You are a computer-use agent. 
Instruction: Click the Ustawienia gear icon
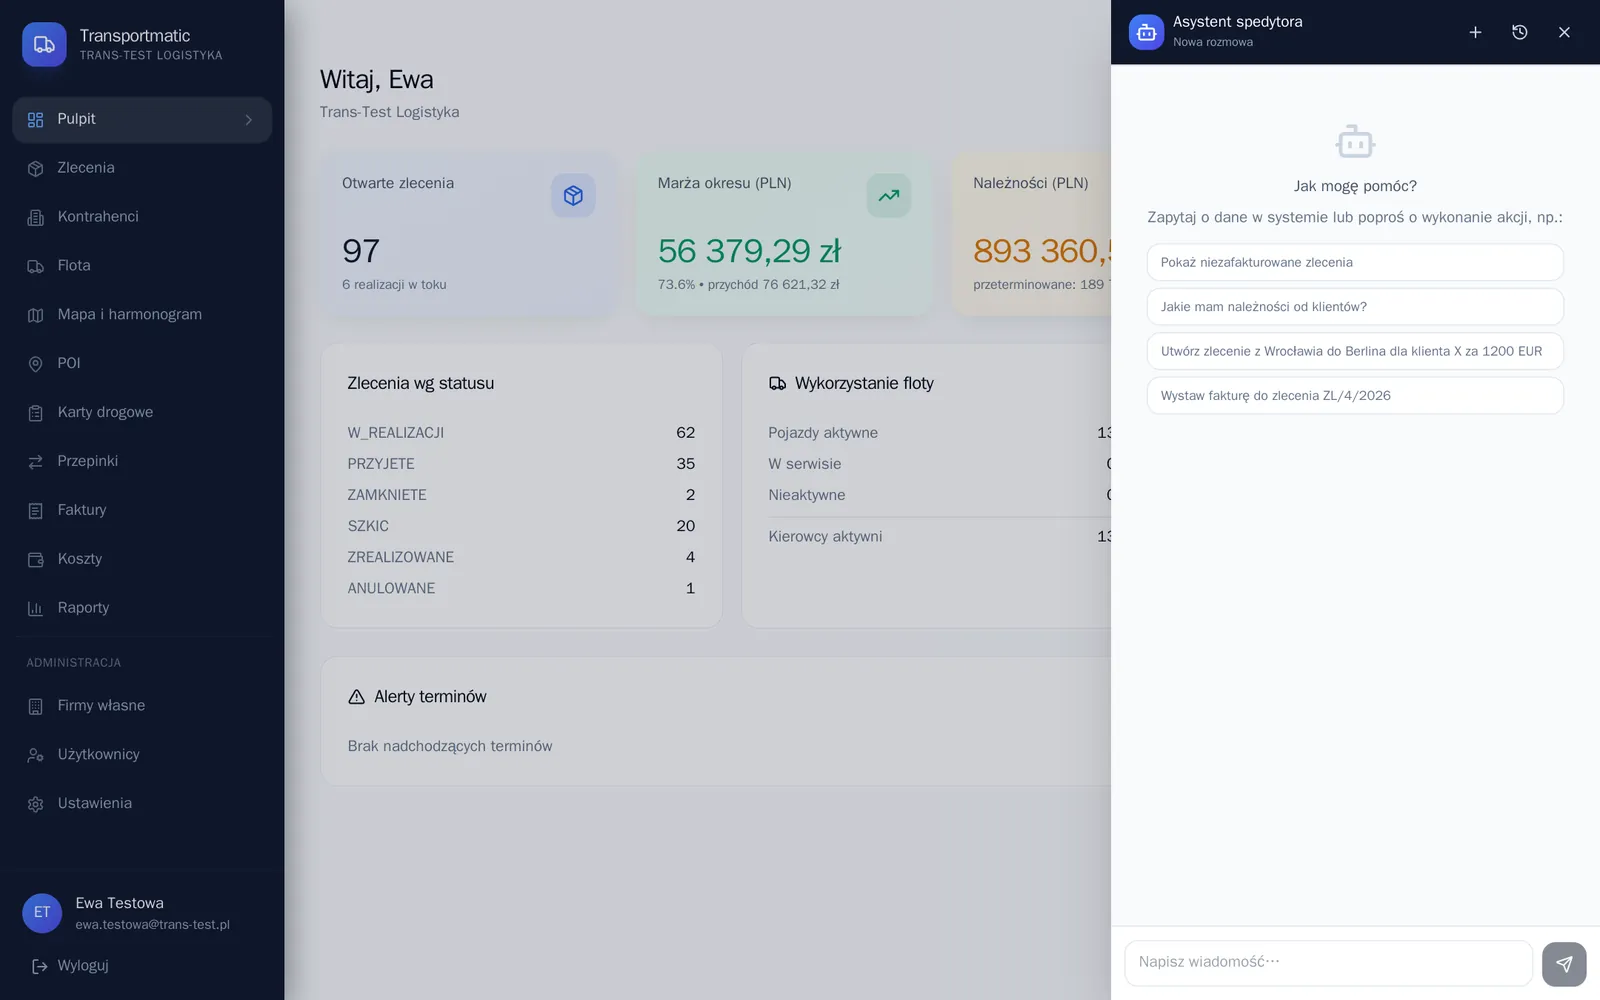click(x=36, y=805)
